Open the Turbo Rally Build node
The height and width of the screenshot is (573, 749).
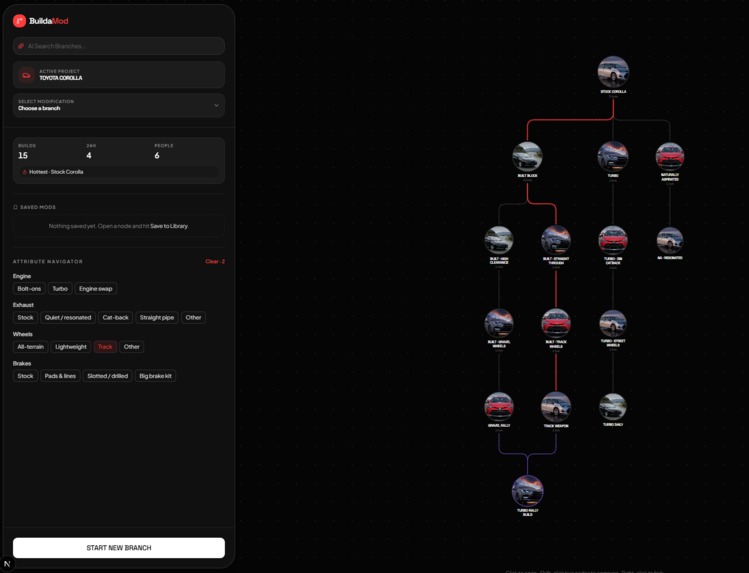click(x=527, y=491)
